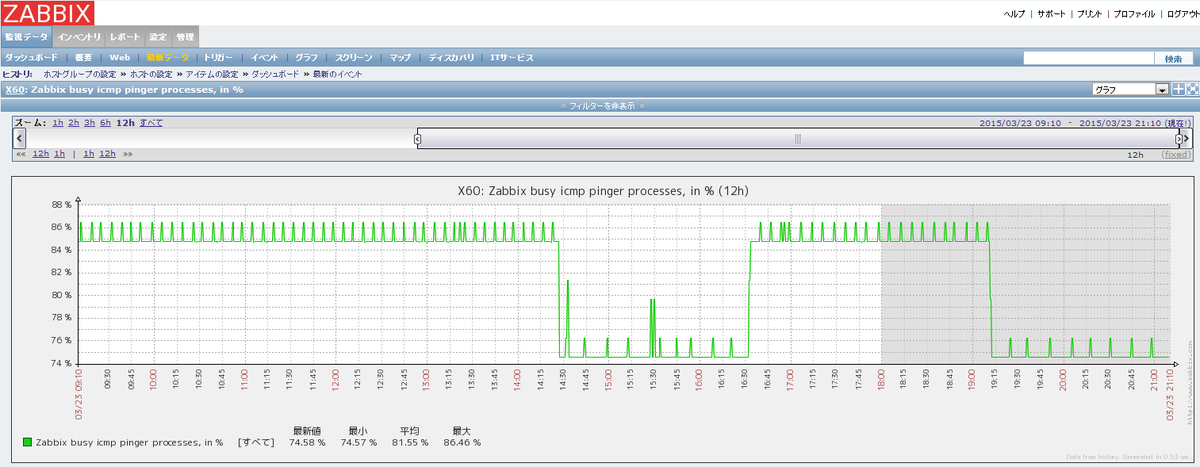Click end date 2015/03/23 21:10
1200x467 pixels.
1120,123
